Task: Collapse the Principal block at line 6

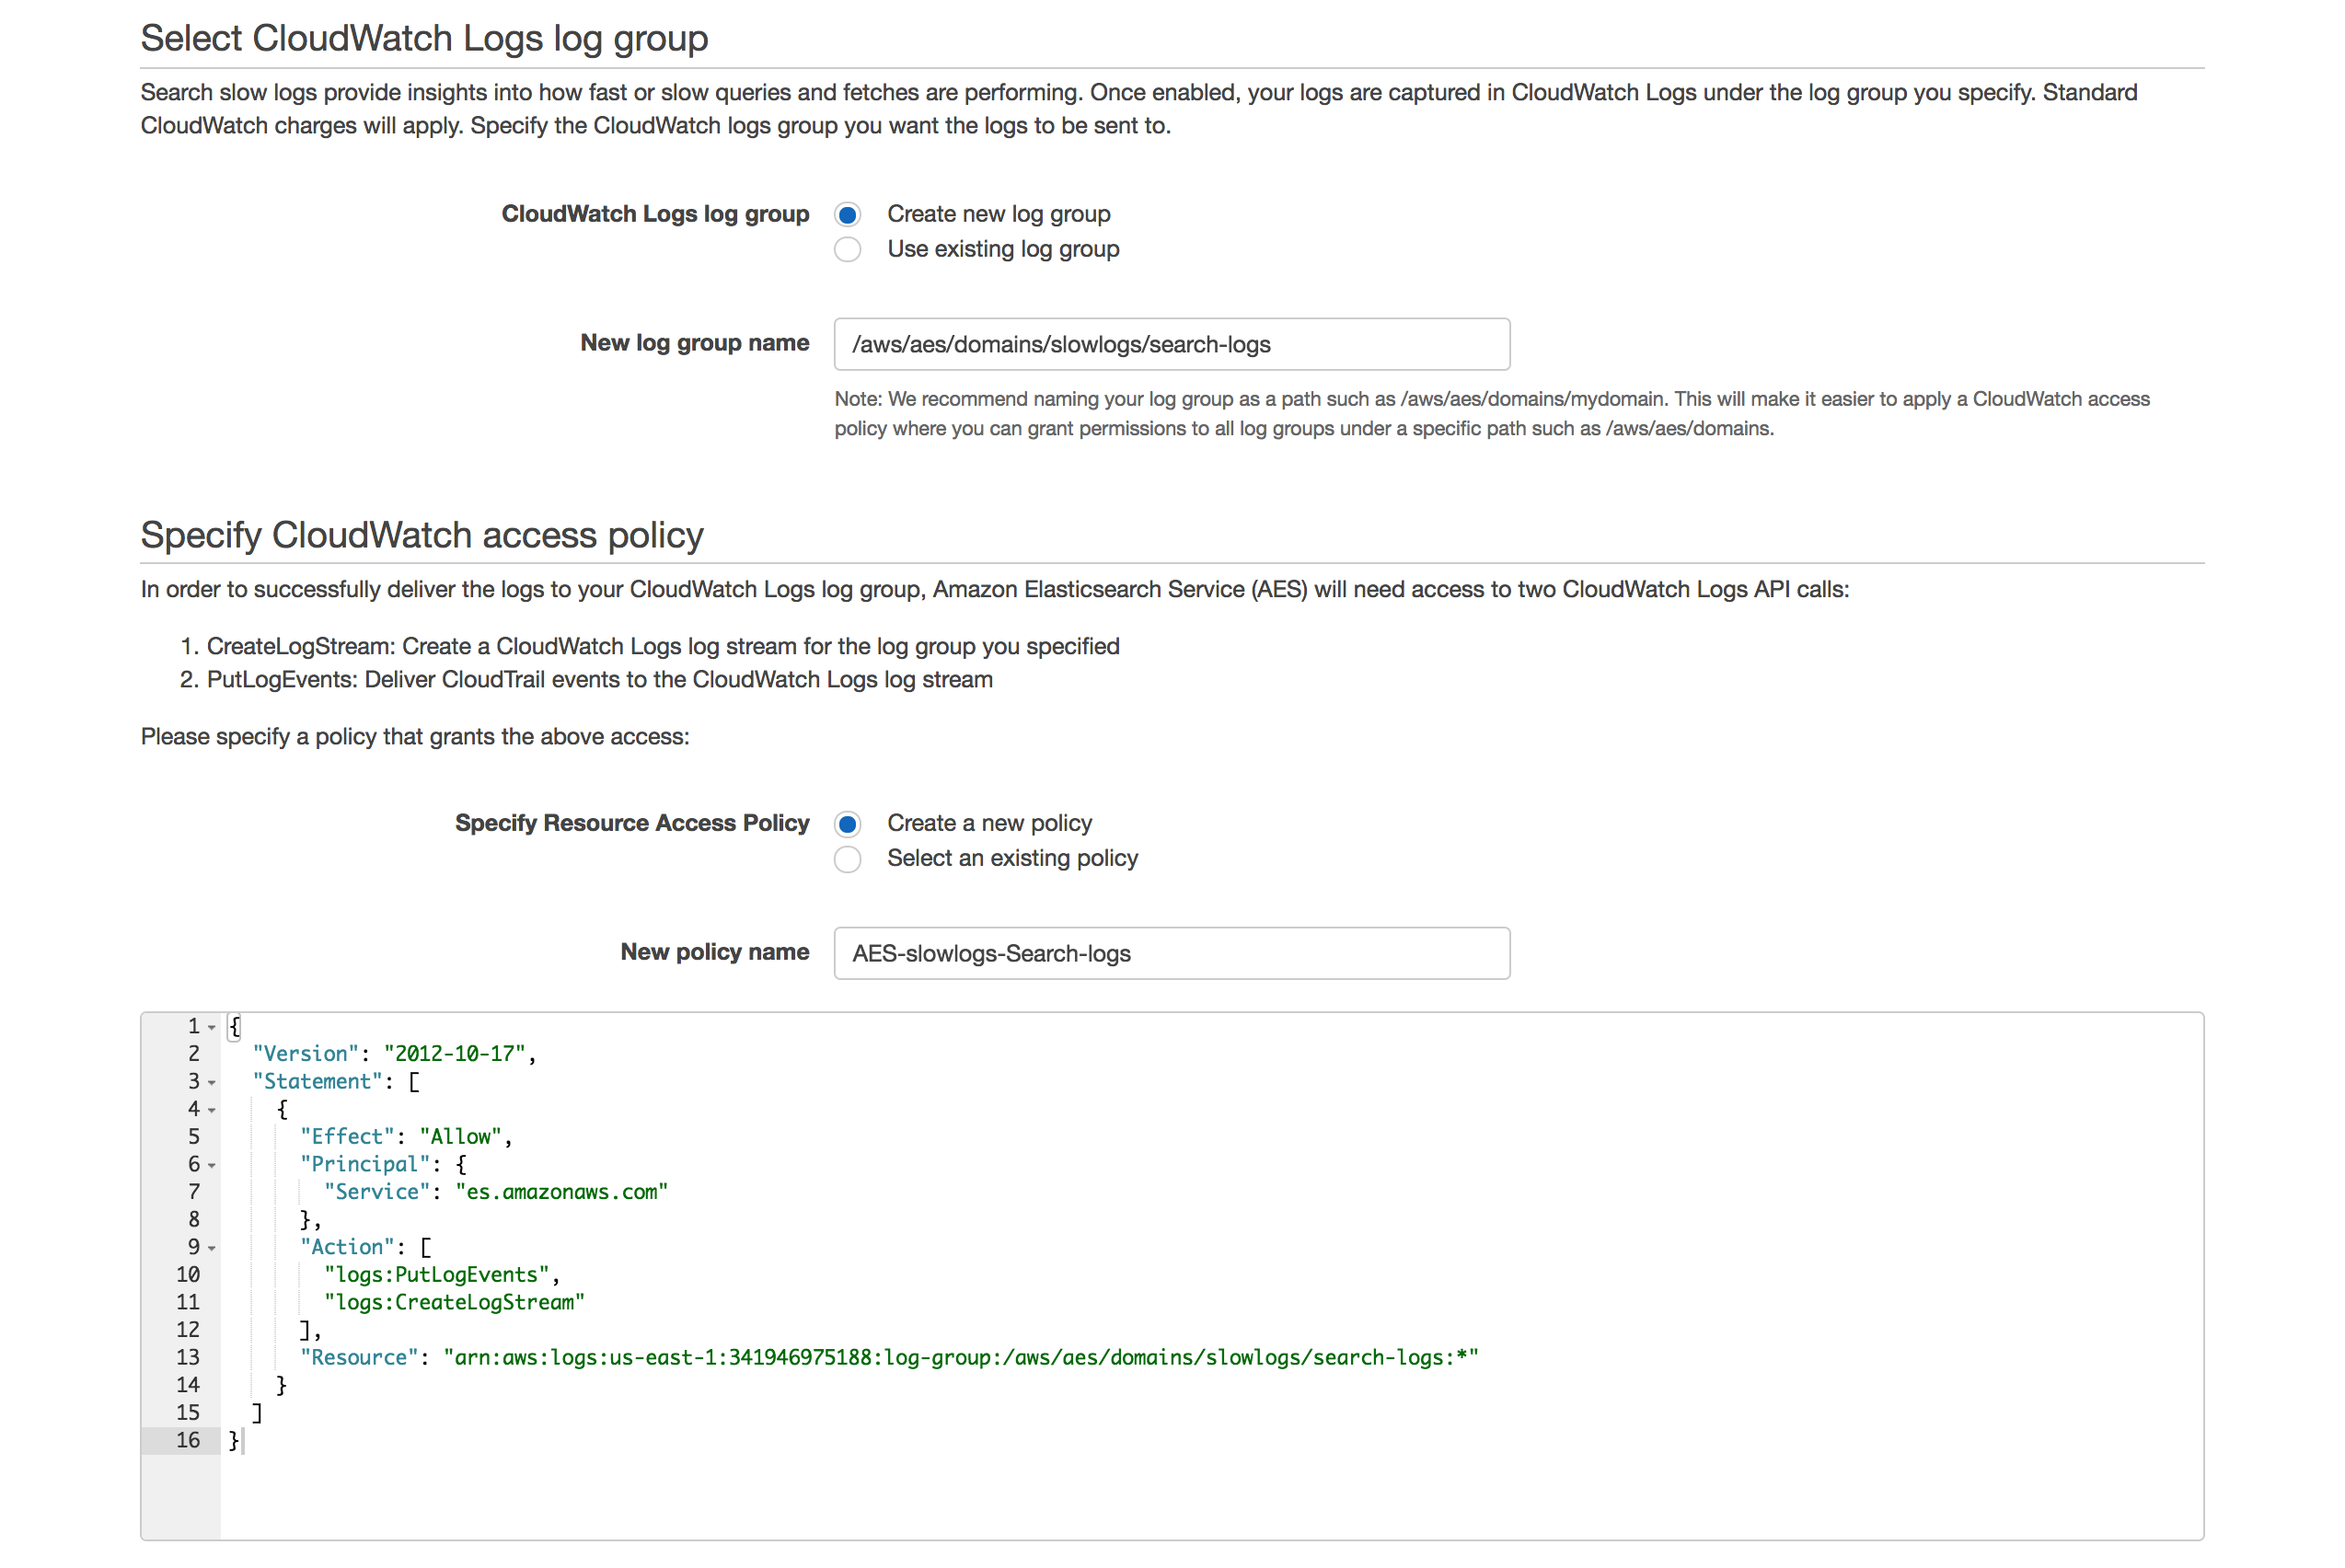Action: point(211,1165)
